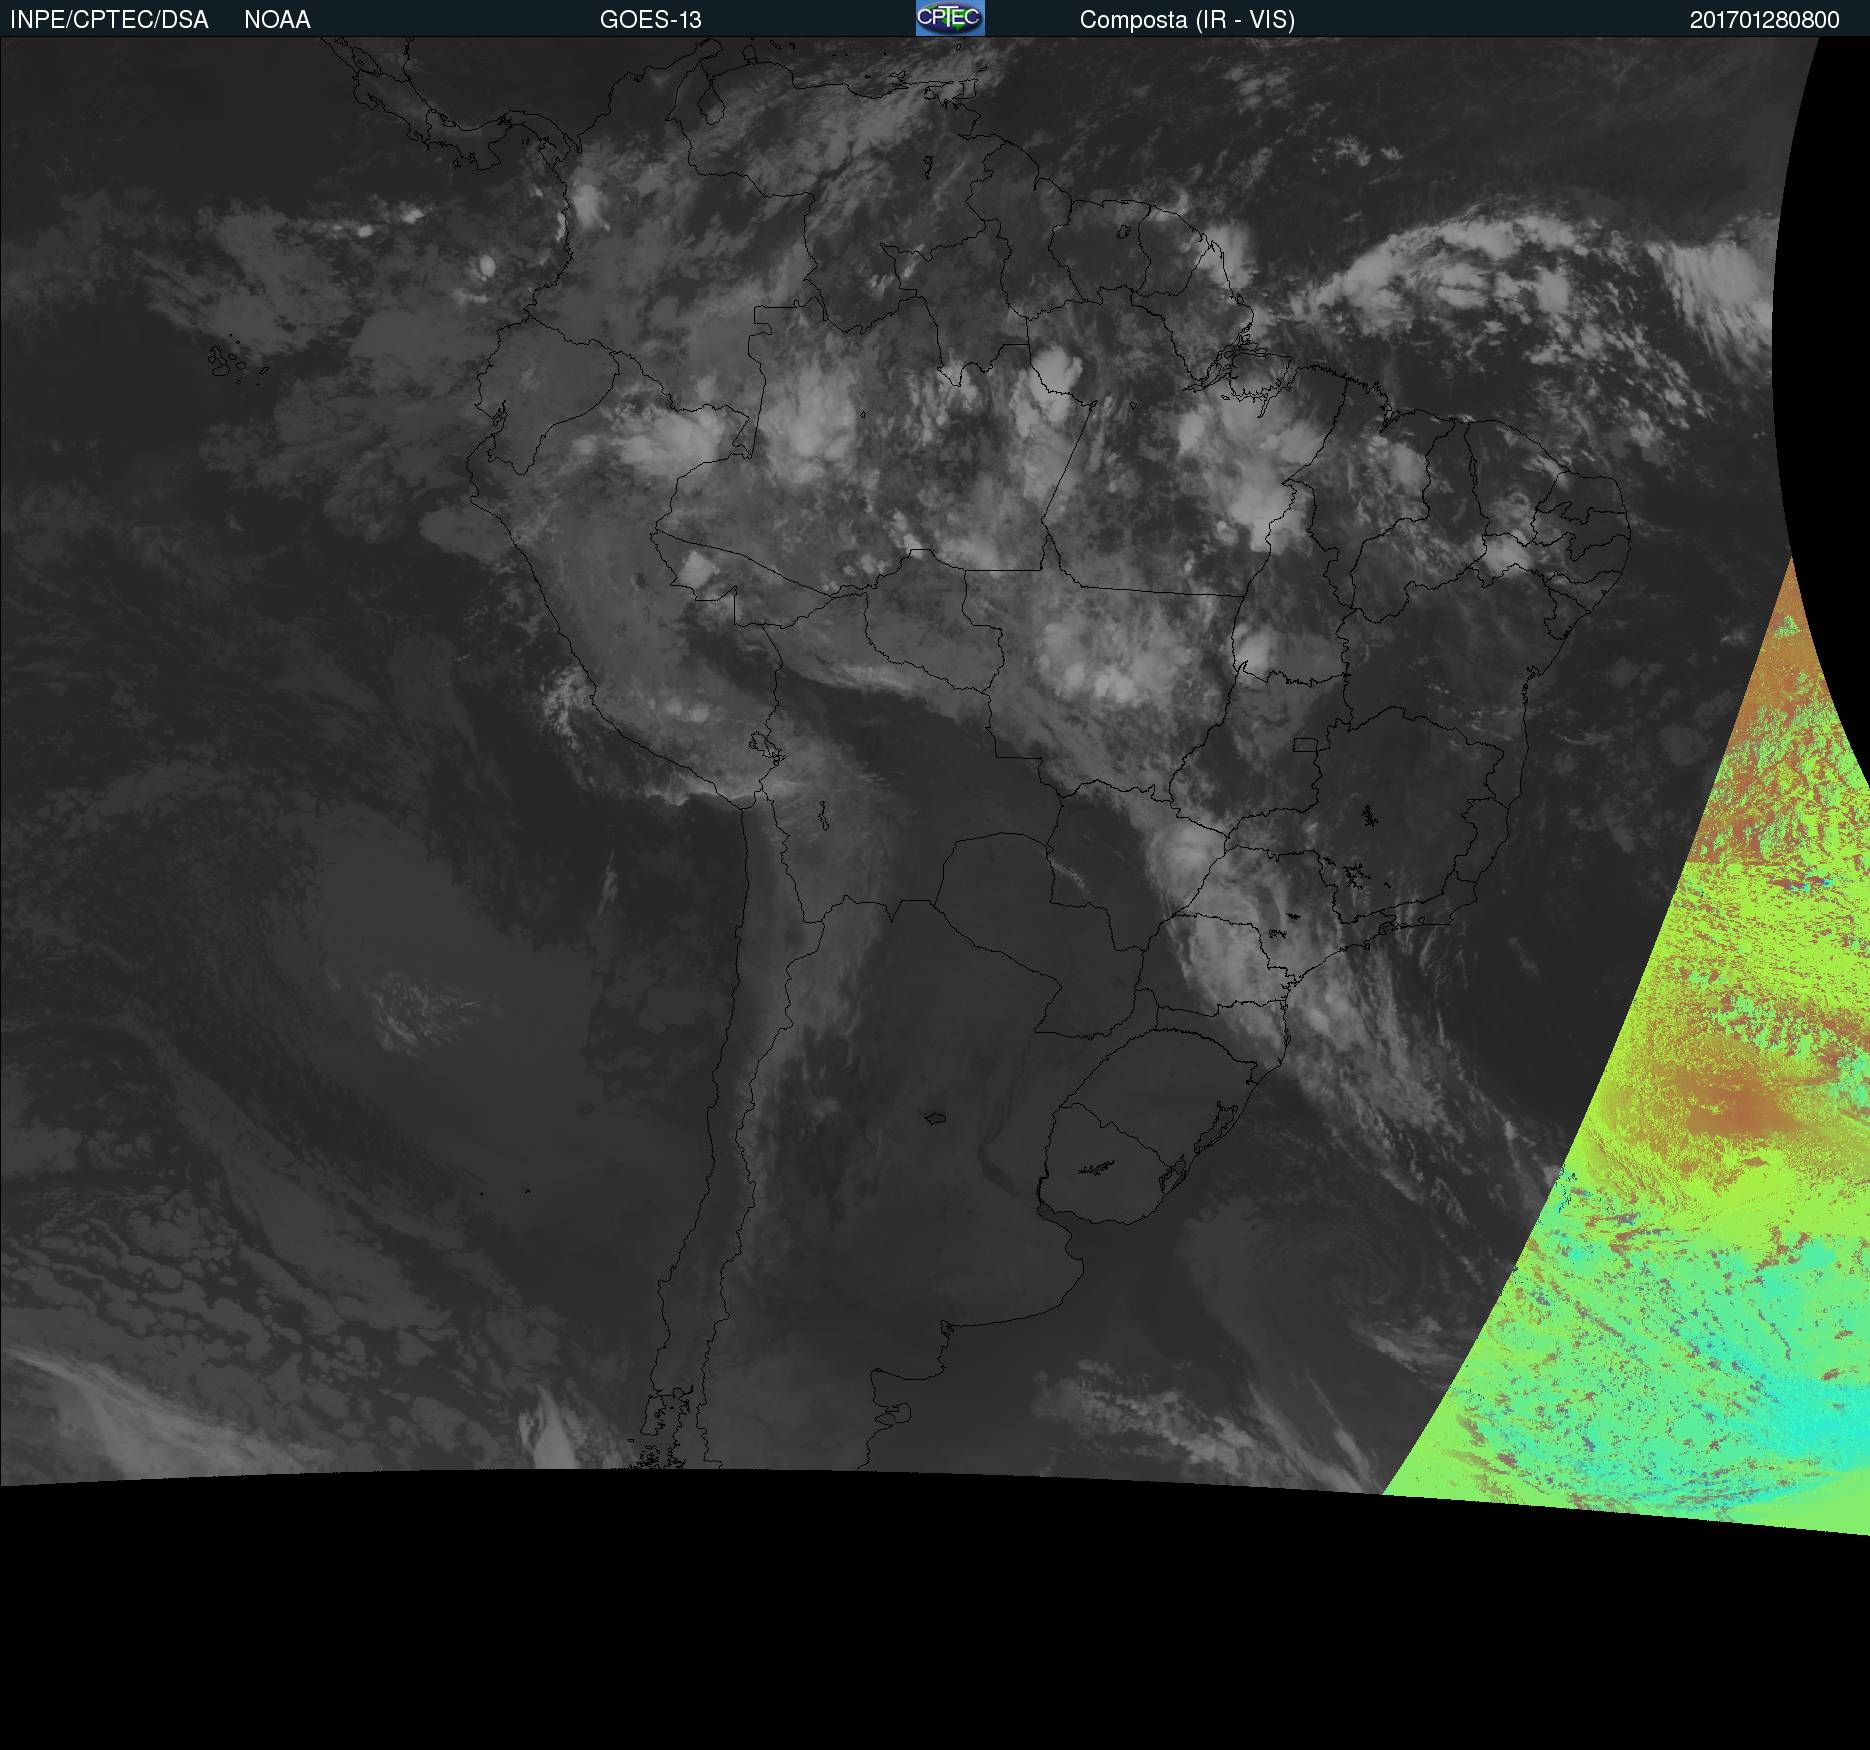Select the GOES-13 satellite label
Image resolution: width=1870 pixels, height=1750 pixels.
[x=651, y=20]
